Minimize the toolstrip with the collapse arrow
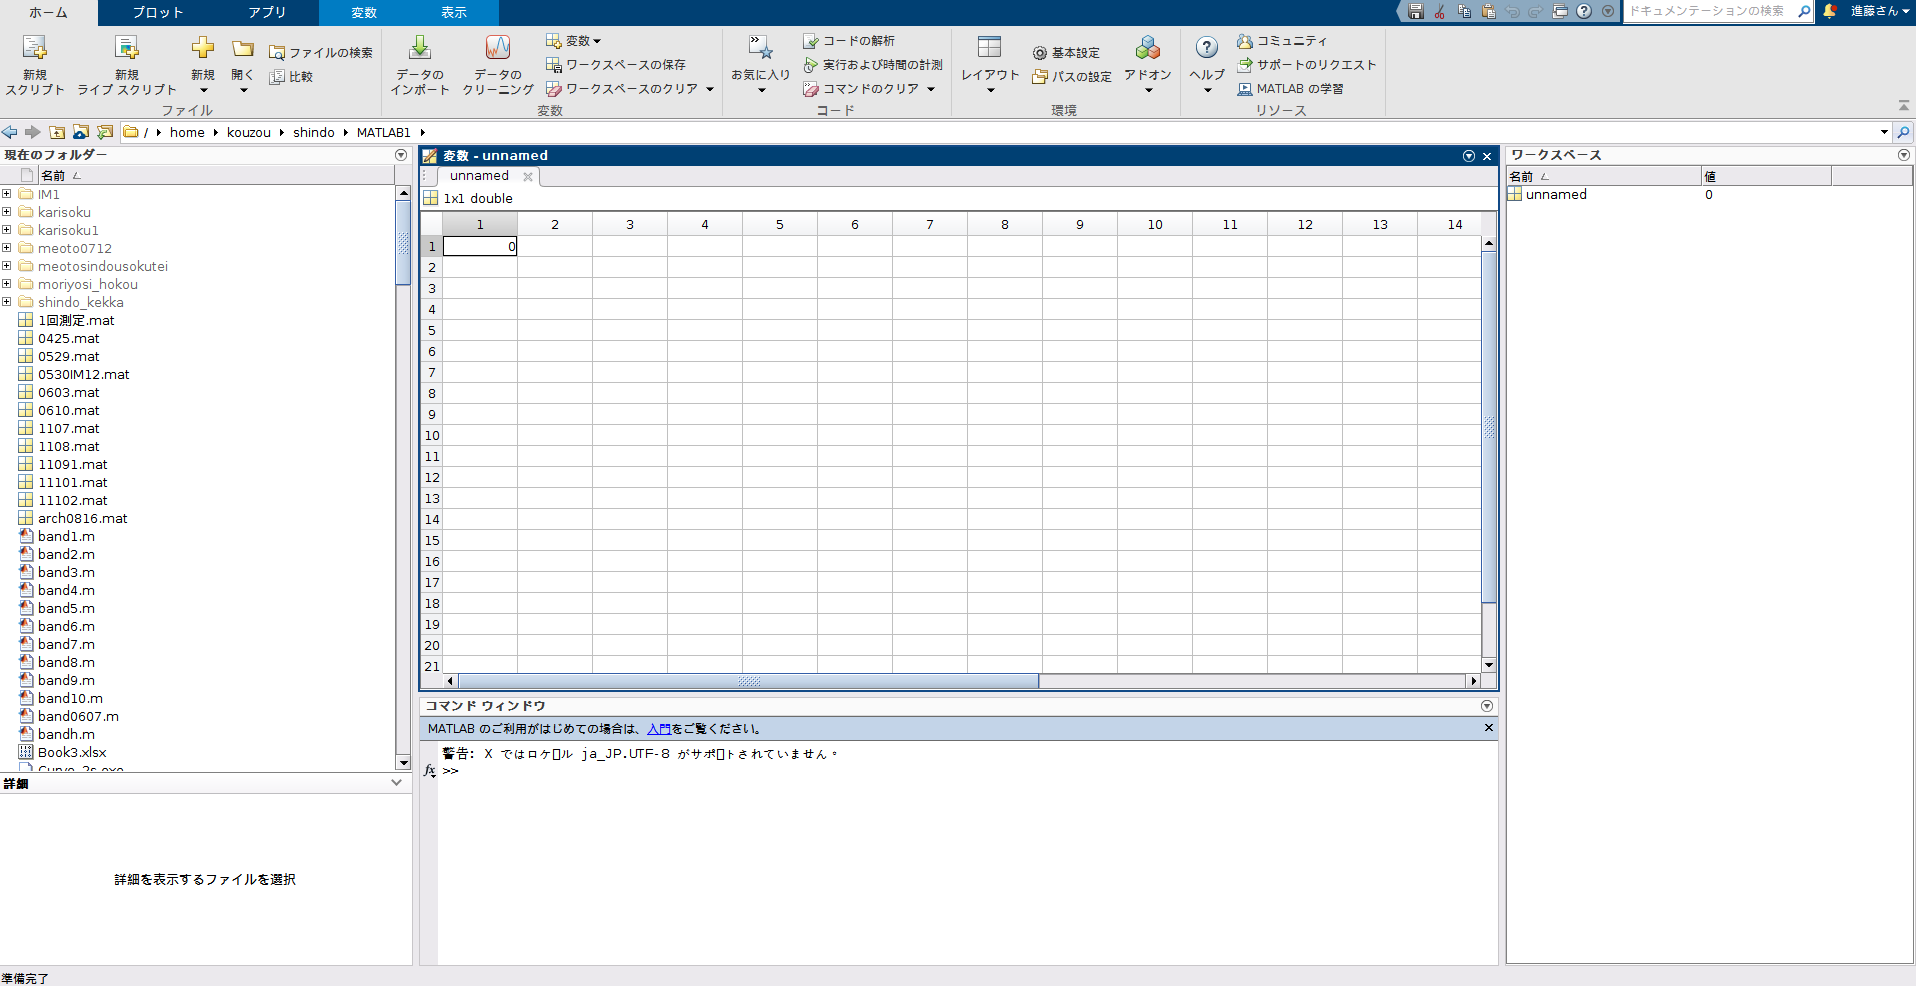Image resolution: width=1916 pixels, height=986 pixels. (1903, 106)
